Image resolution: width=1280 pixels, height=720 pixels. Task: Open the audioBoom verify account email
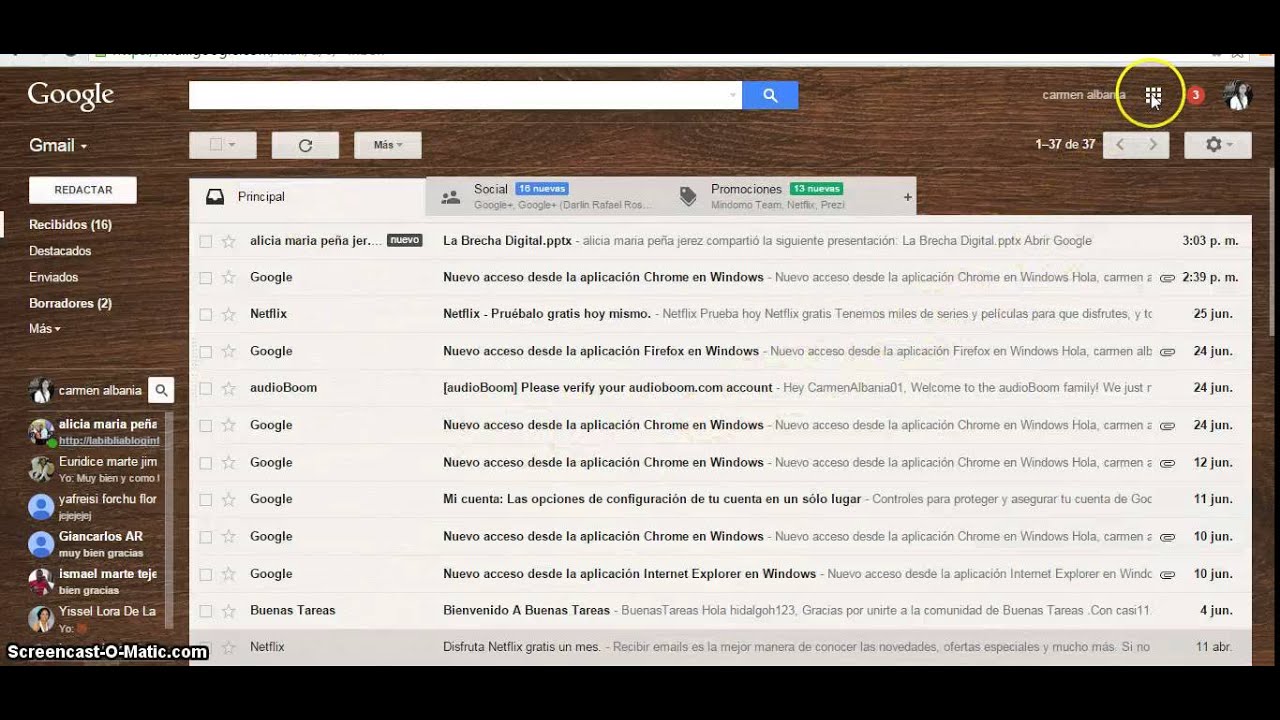[720, 388]
